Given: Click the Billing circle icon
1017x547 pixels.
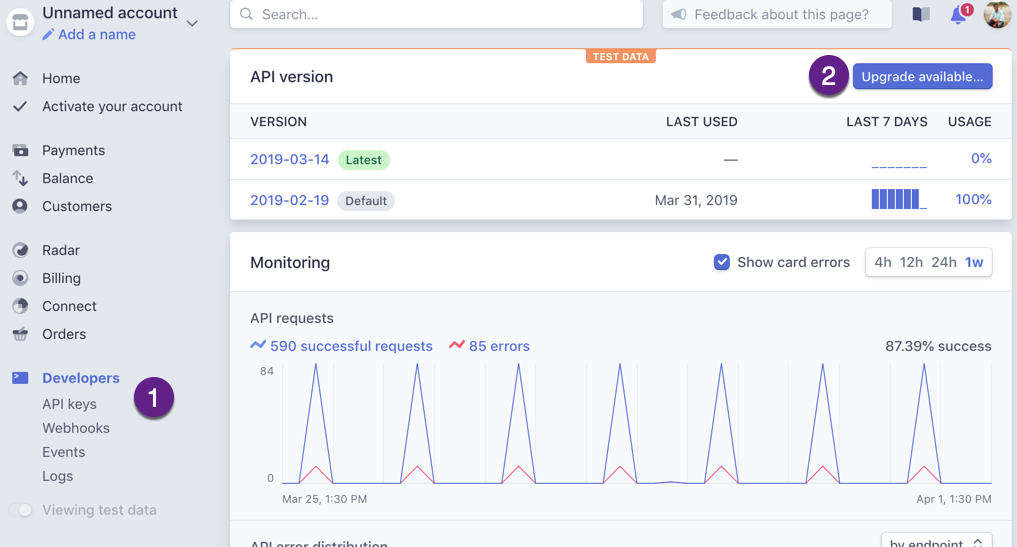Looking at the screenshot, I should point(20,278).
